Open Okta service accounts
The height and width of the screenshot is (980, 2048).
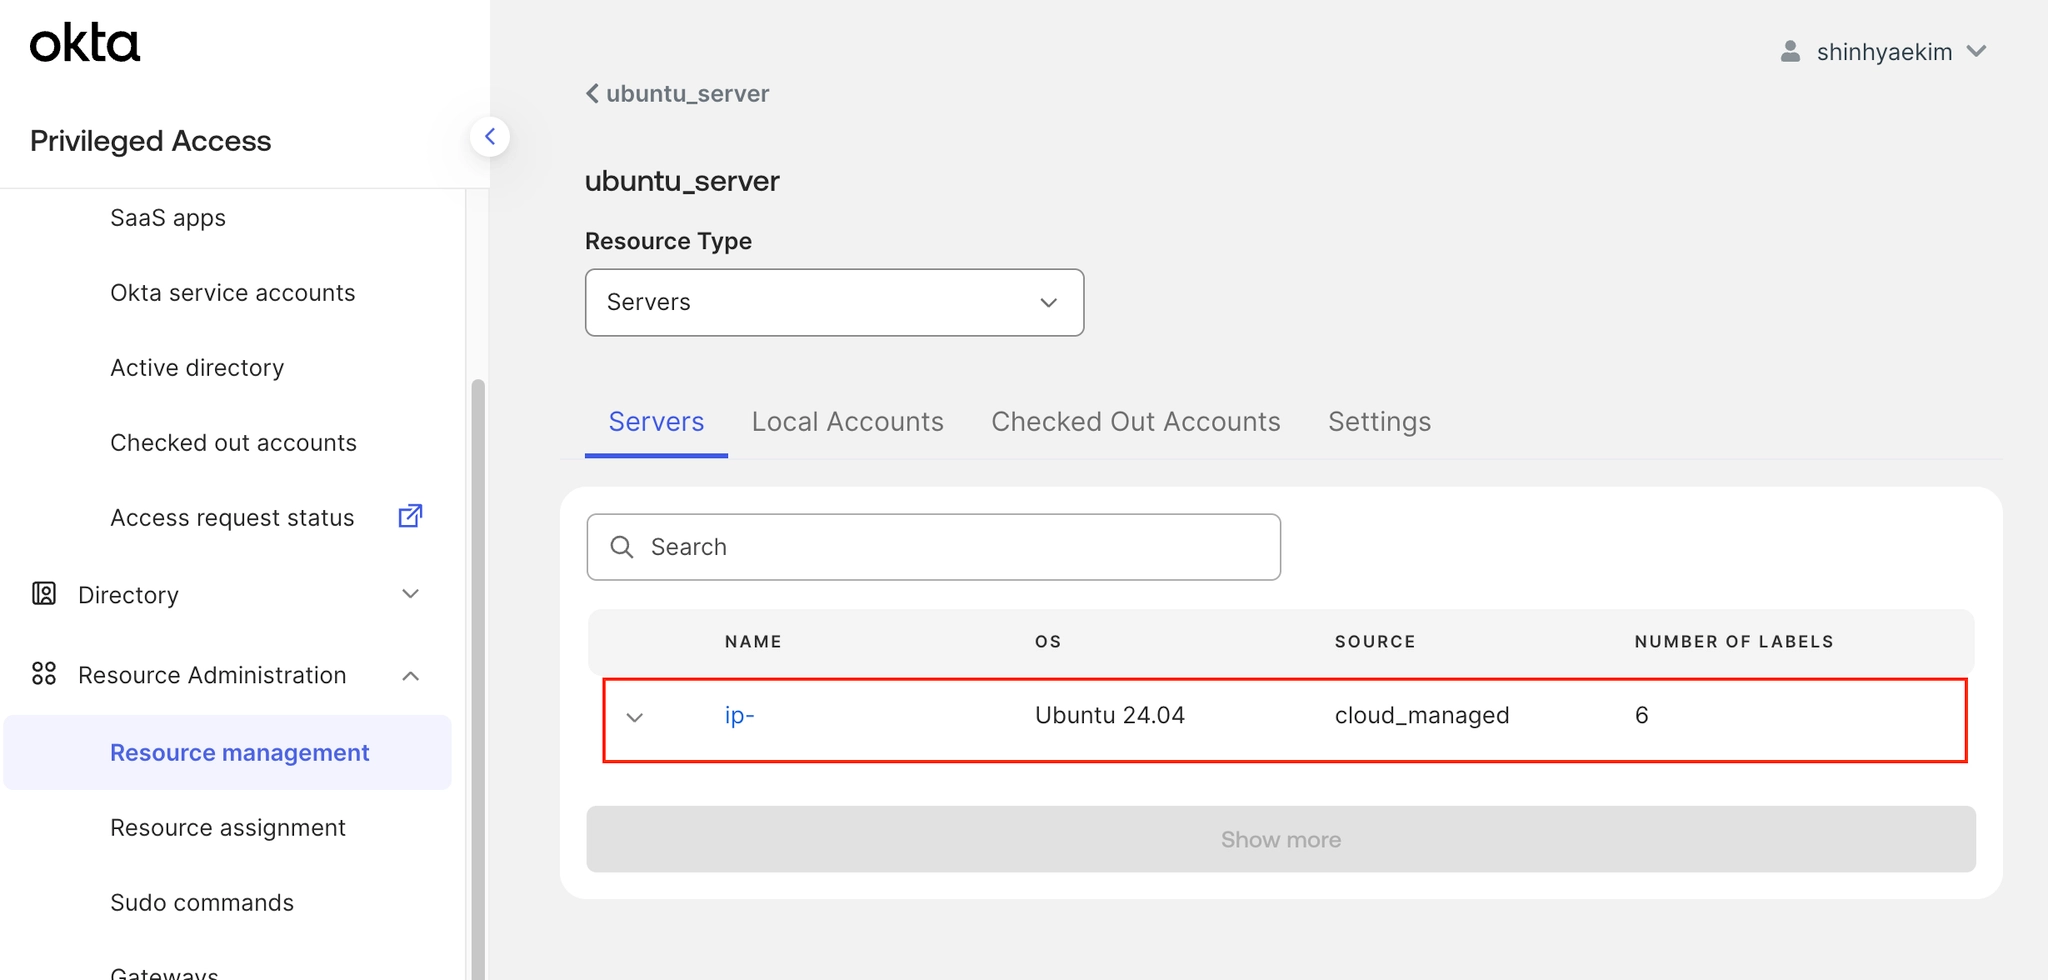tap(232, 293)
